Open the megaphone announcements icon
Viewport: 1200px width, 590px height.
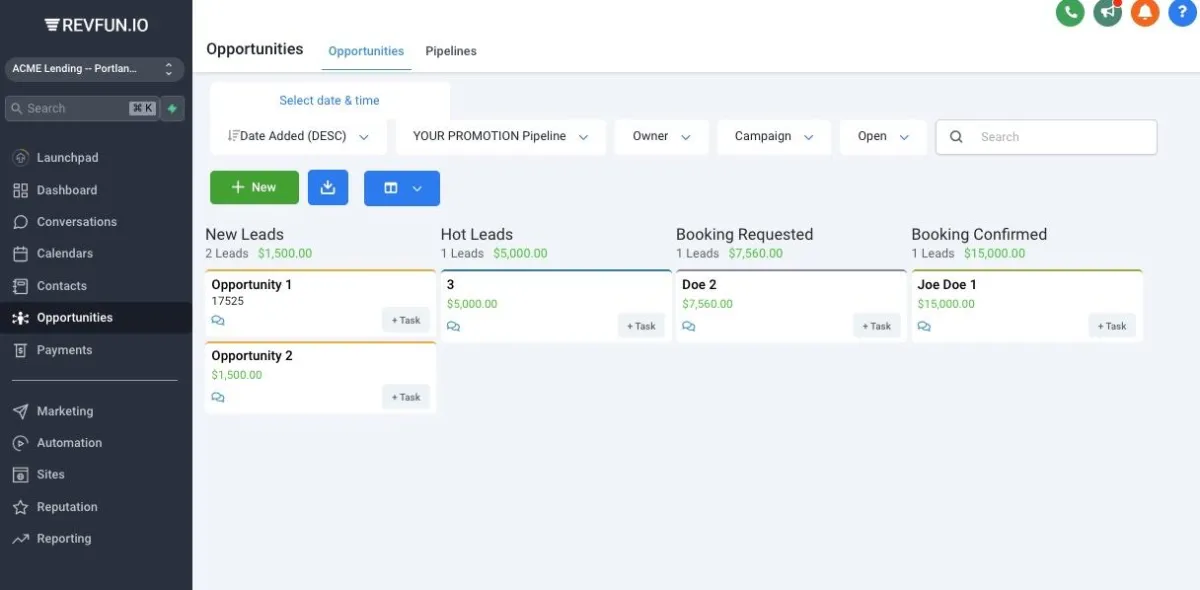1108,13
